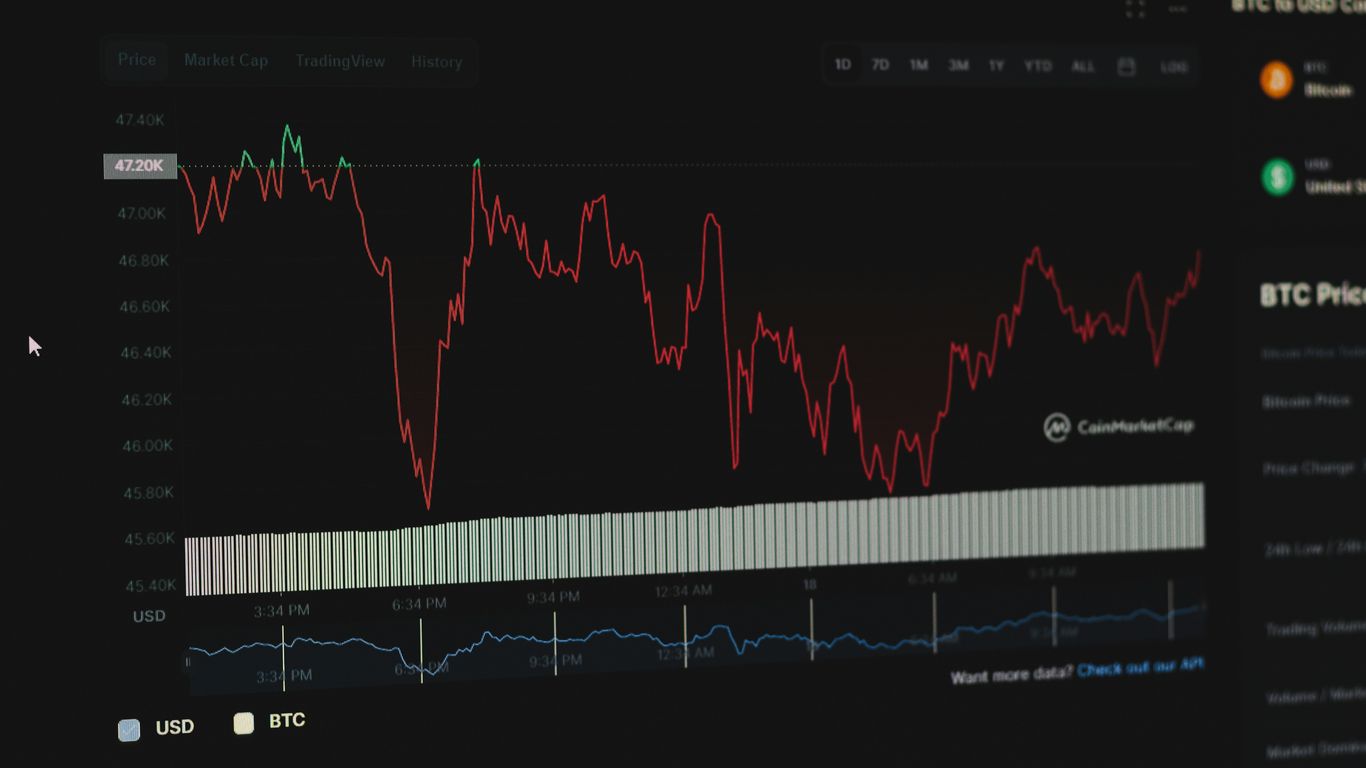Open the chart options ellipsis menu

pos(1177,10)
